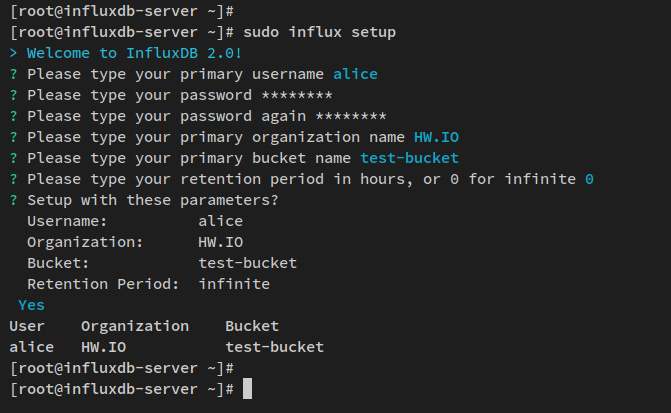Screen dimensions: 671x413
Task: Click the 'Setup with these parameters?' question
Action: (x=152, y=200)
